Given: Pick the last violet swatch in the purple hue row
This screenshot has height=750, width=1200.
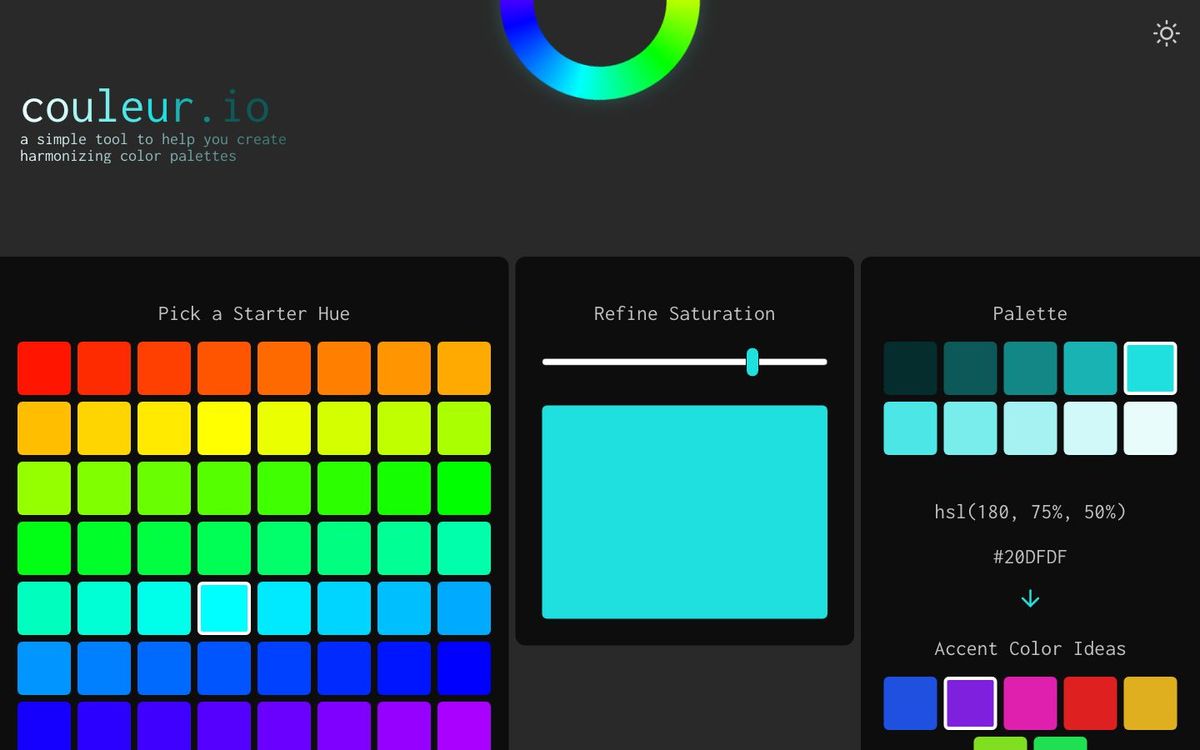Looking at the screenshot, I should click(x=464, y=726).
